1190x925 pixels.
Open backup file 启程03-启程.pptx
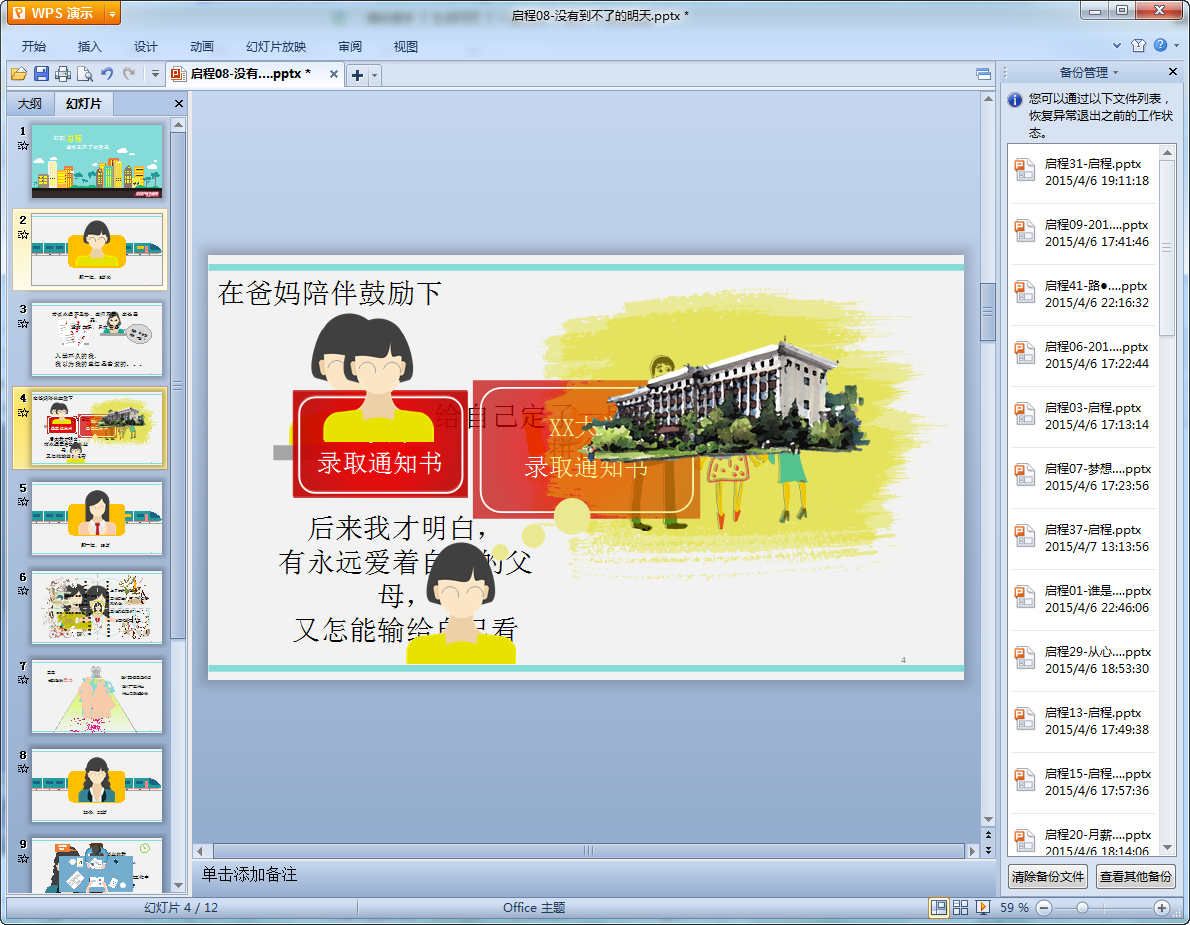click(1083, 416)
